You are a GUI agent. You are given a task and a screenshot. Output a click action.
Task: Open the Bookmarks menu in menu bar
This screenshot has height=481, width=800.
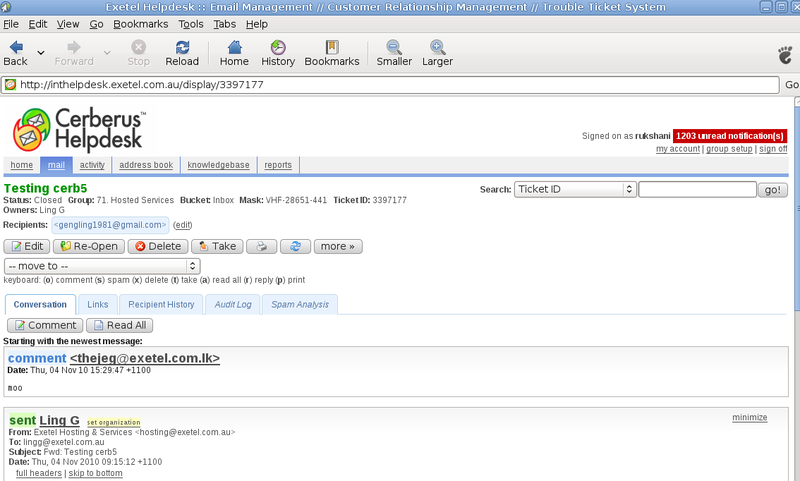click(141, 24)
